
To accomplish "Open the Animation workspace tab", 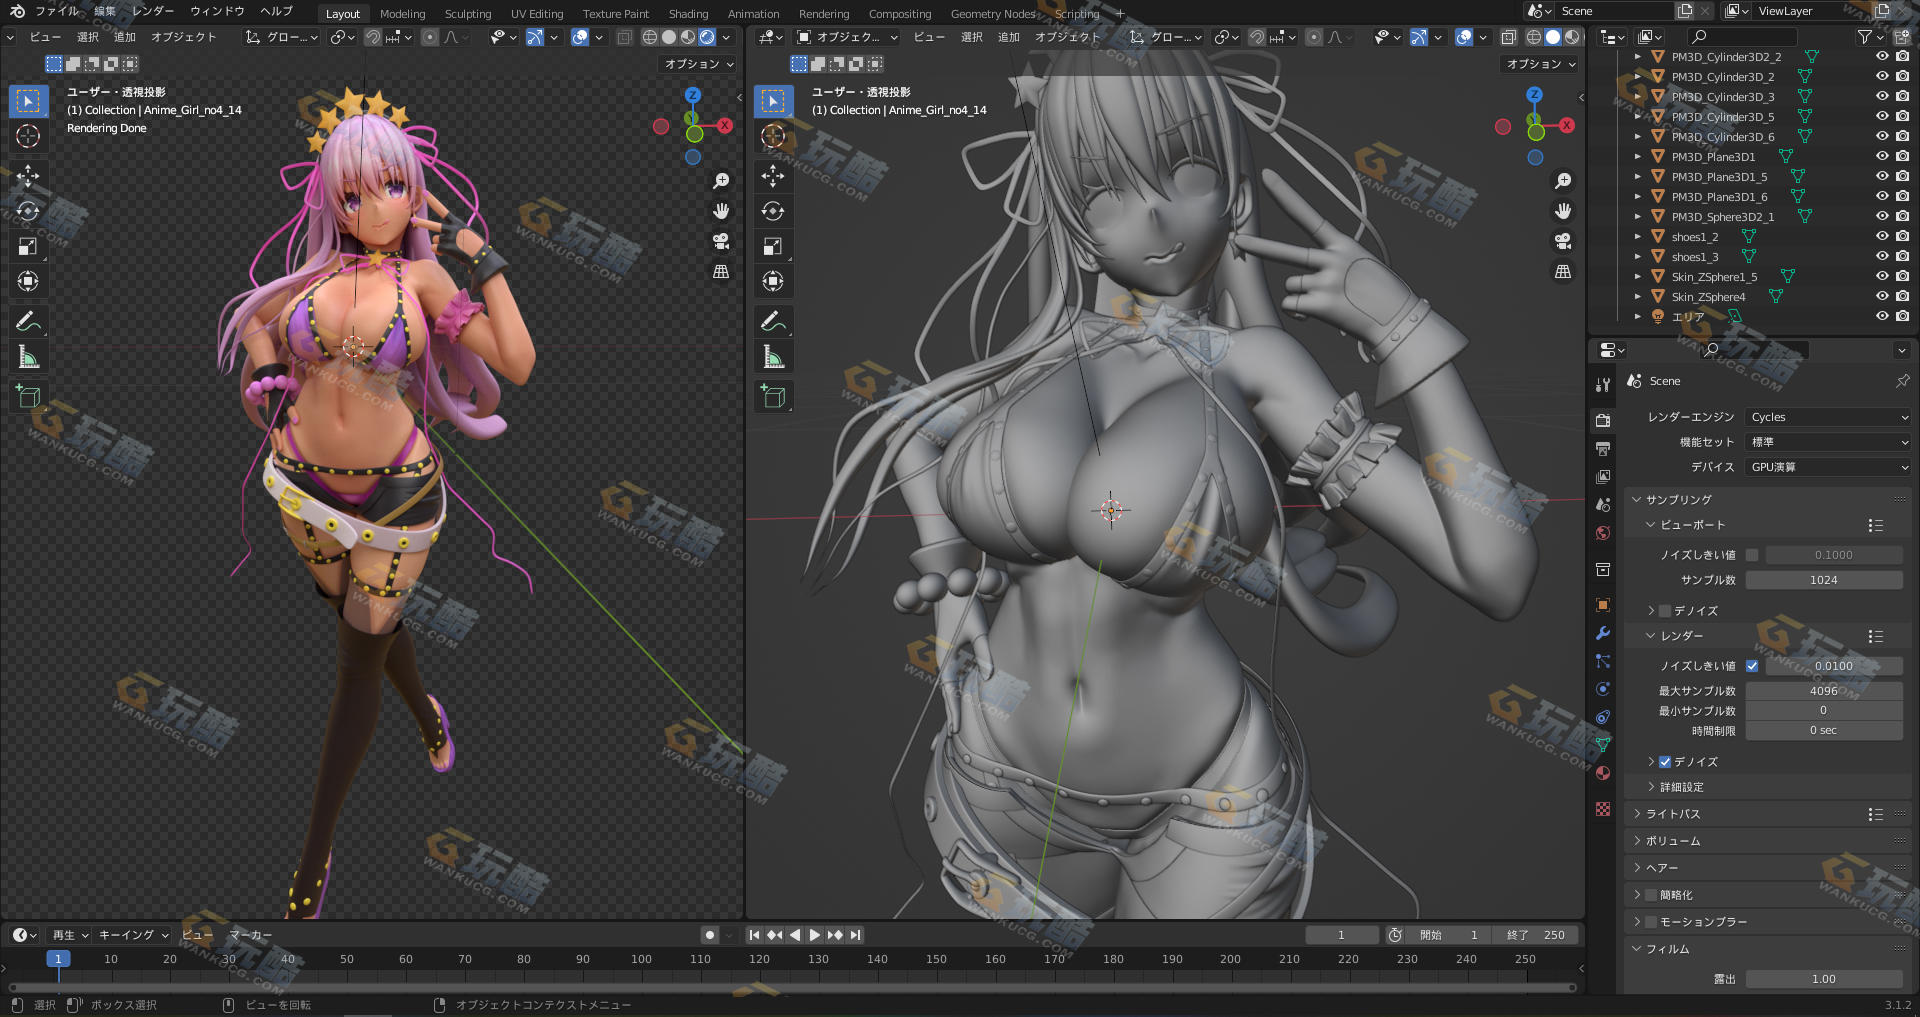I will pyautogui.click(x=753, y=14).
